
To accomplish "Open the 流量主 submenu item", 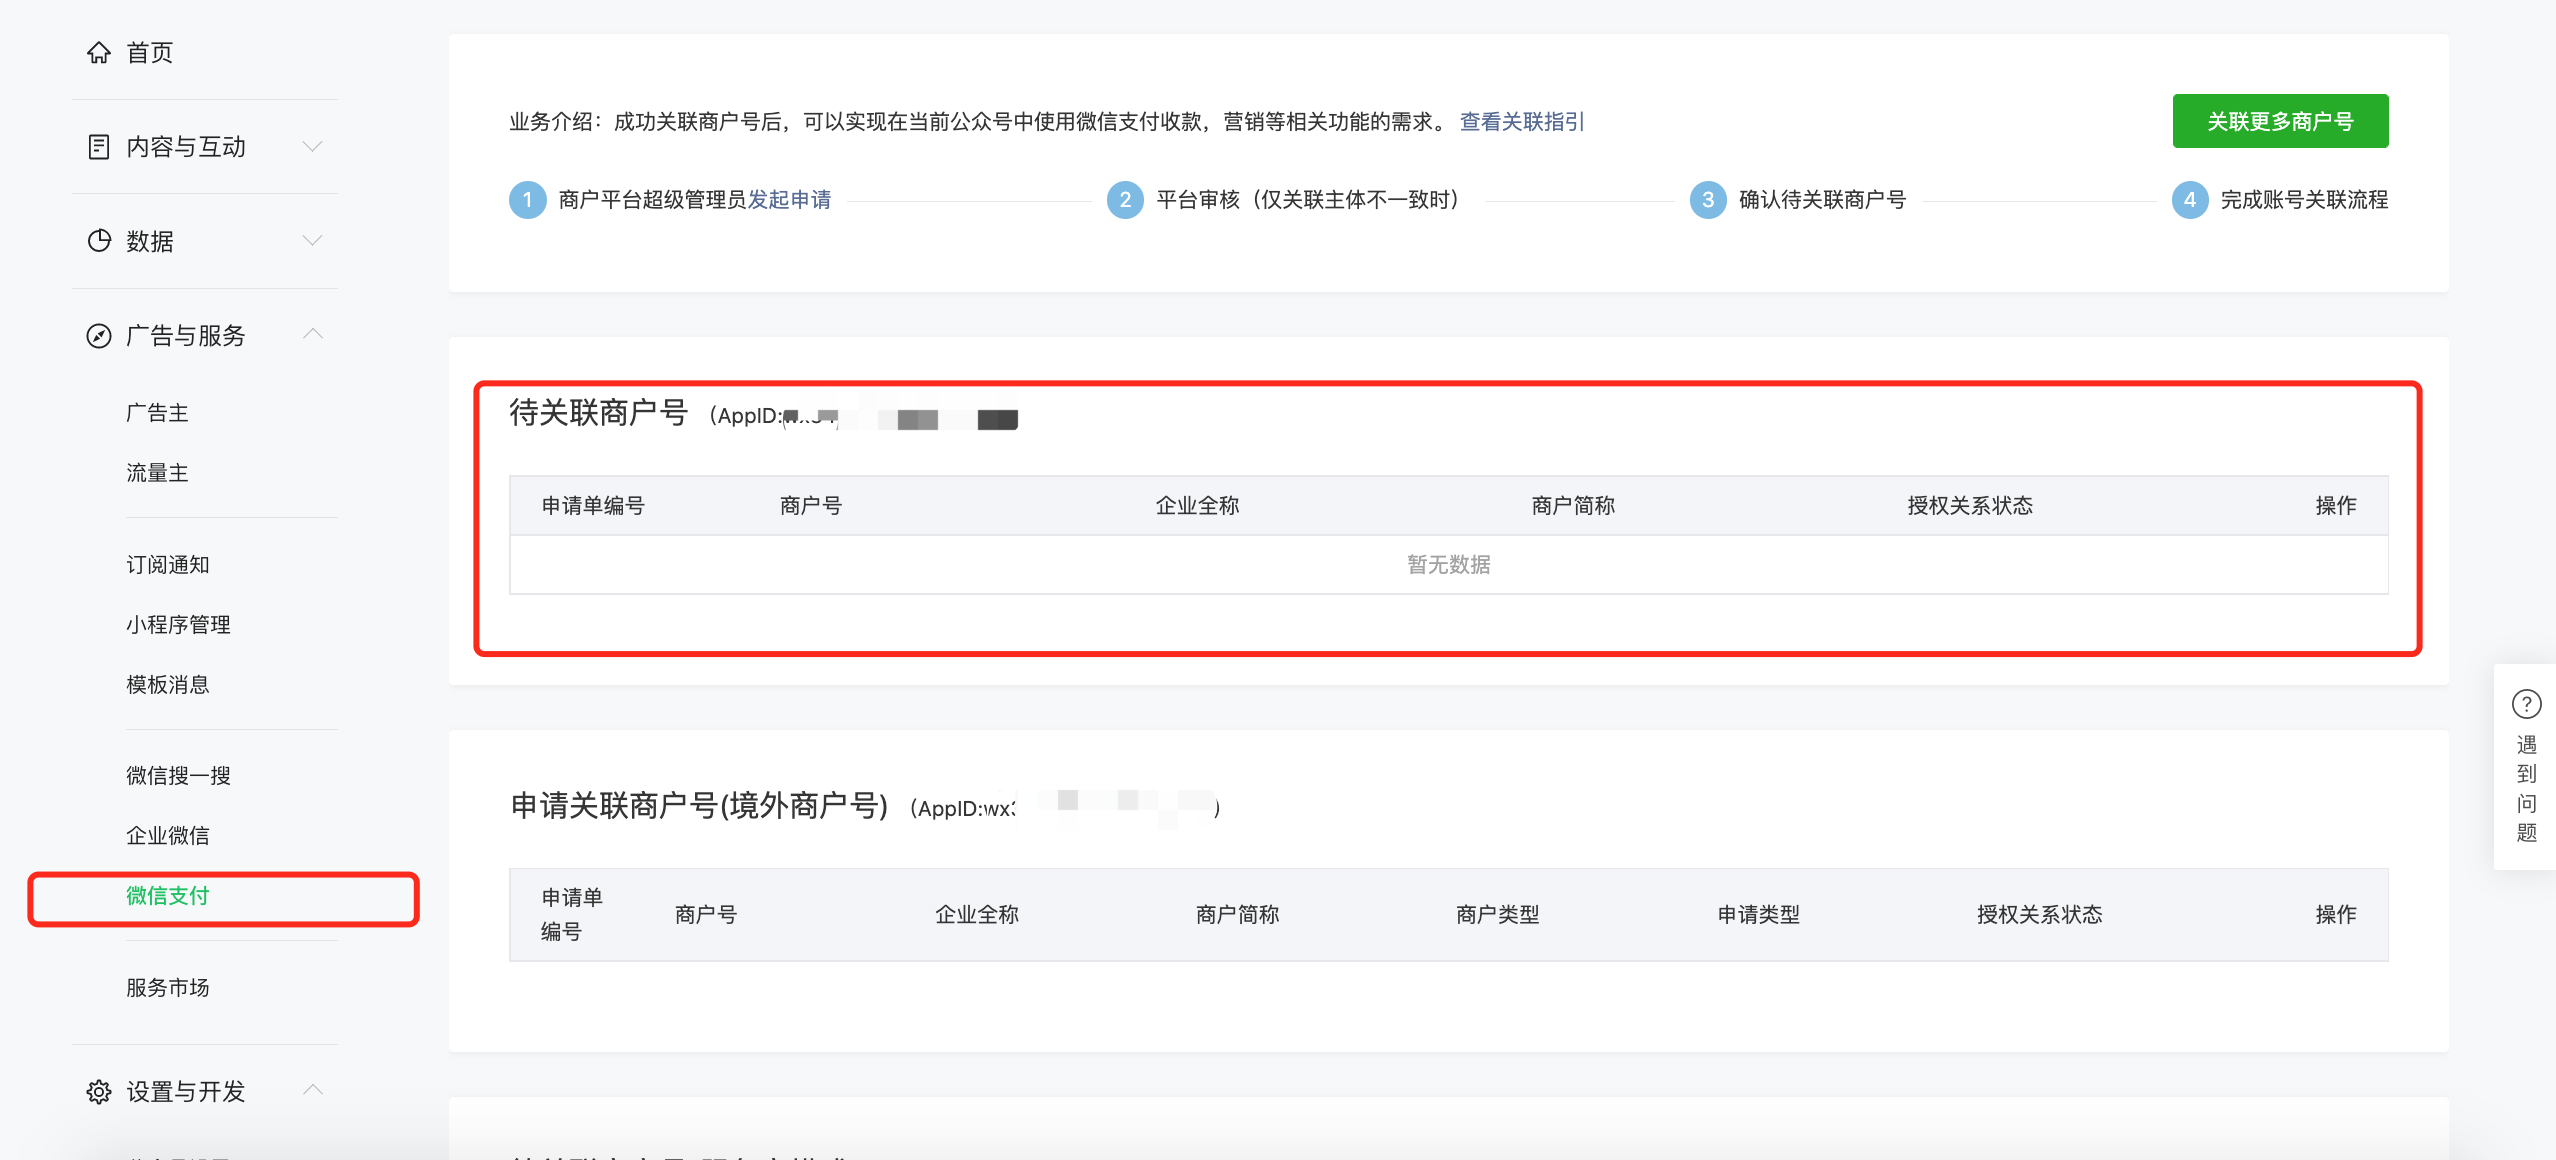I will pos(157,473).
